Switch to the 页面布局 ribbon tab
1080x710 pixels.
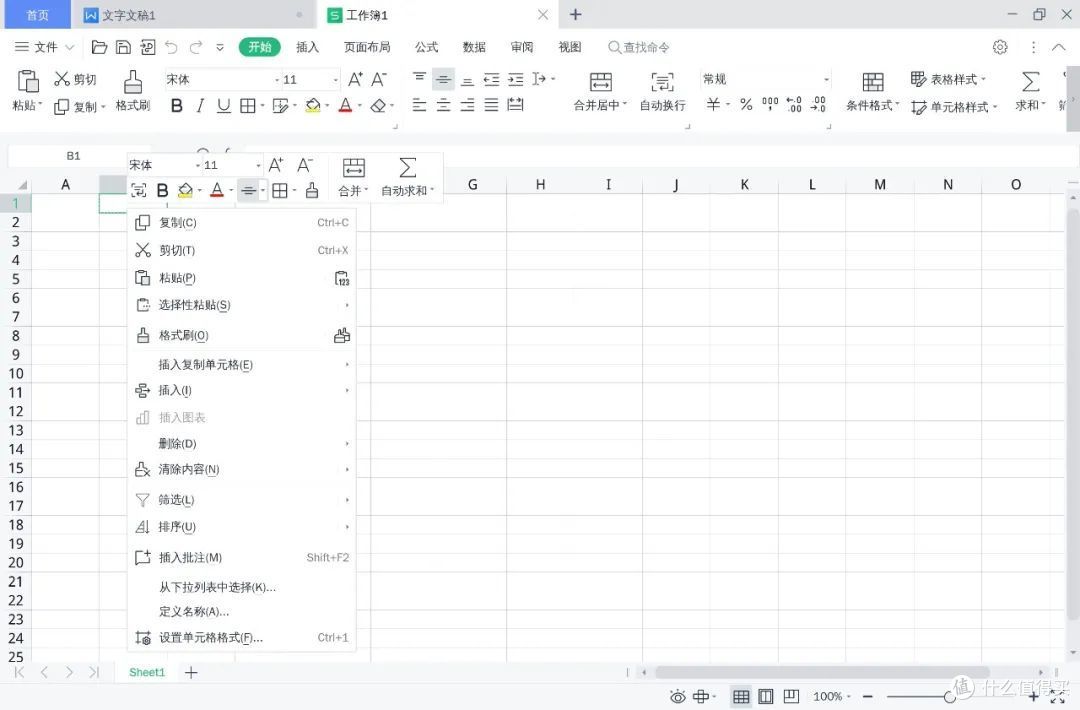pyautogui.click(x=367, y=47)
